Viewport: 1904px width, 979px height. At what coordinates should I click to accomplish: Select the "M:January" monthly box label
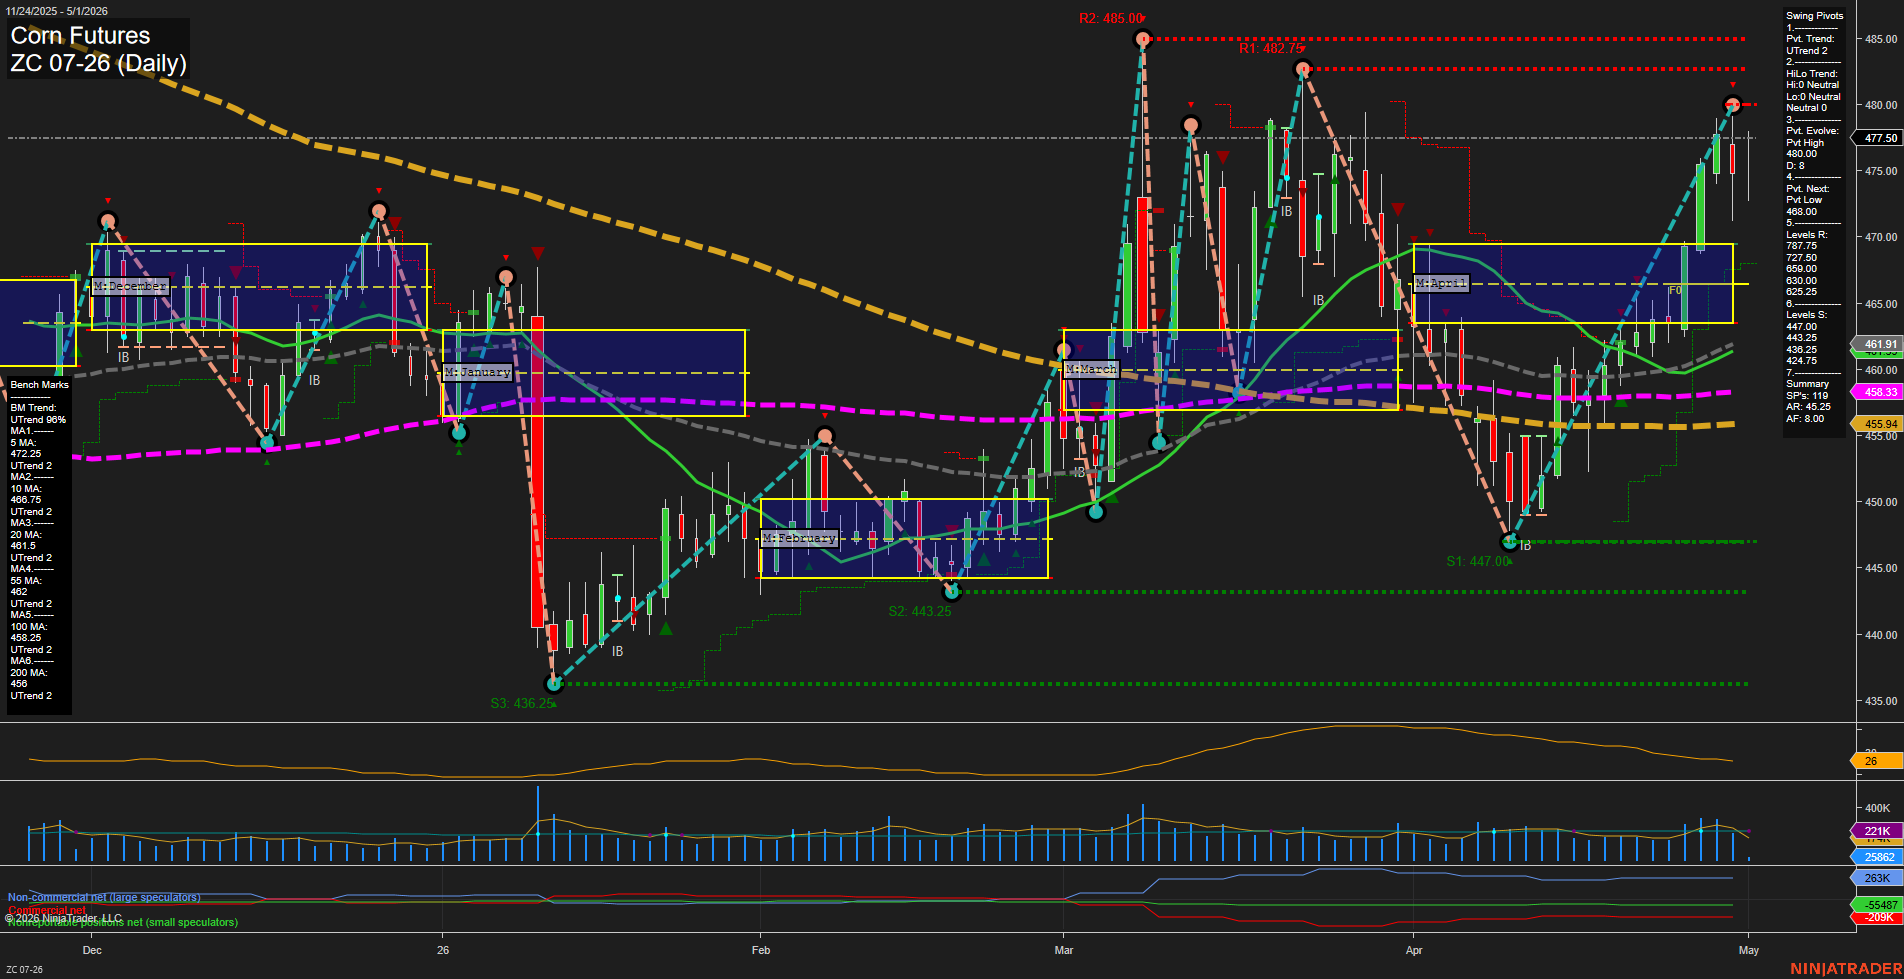(x=478, y=372)
